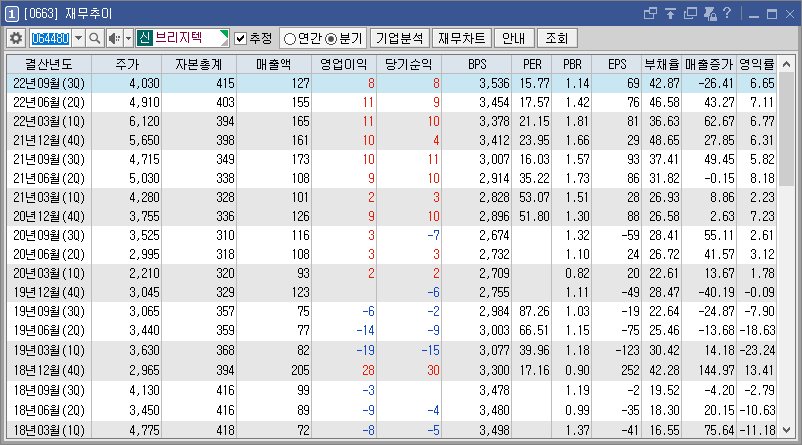Expand the dropdown next to speaker icon
This screenshot has height=445, width=802.
pyautogui.click(x=128, y=38)
